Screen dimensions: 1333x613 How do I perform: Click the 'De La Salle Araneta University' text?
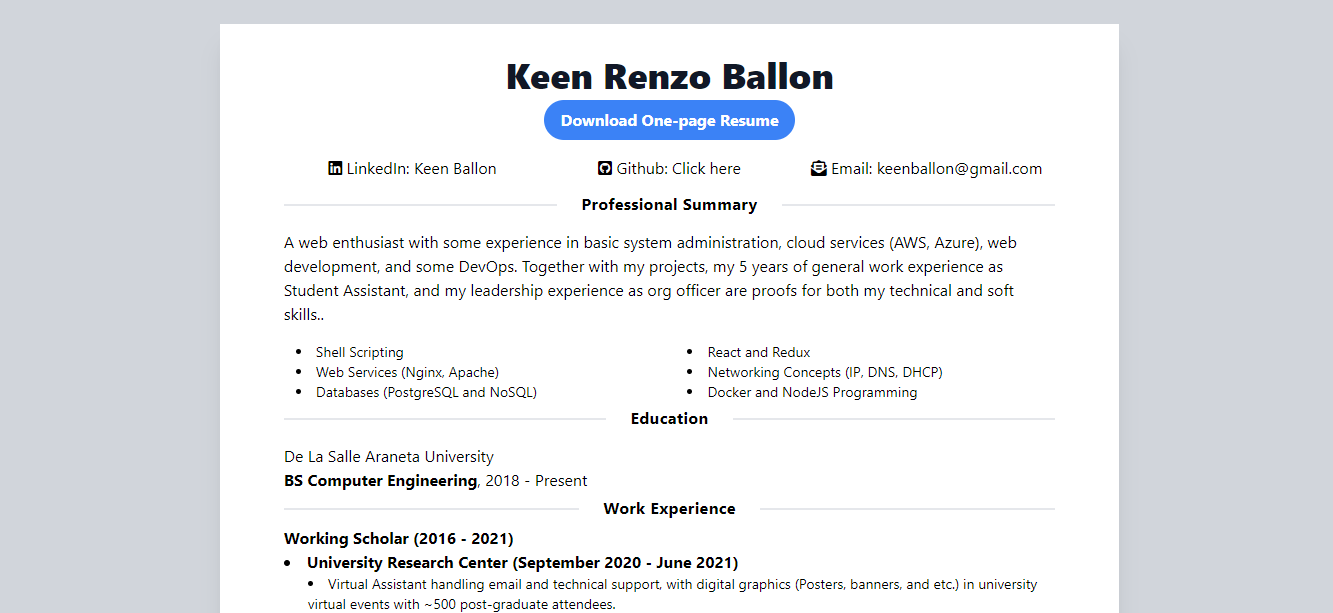click(389, 456)
